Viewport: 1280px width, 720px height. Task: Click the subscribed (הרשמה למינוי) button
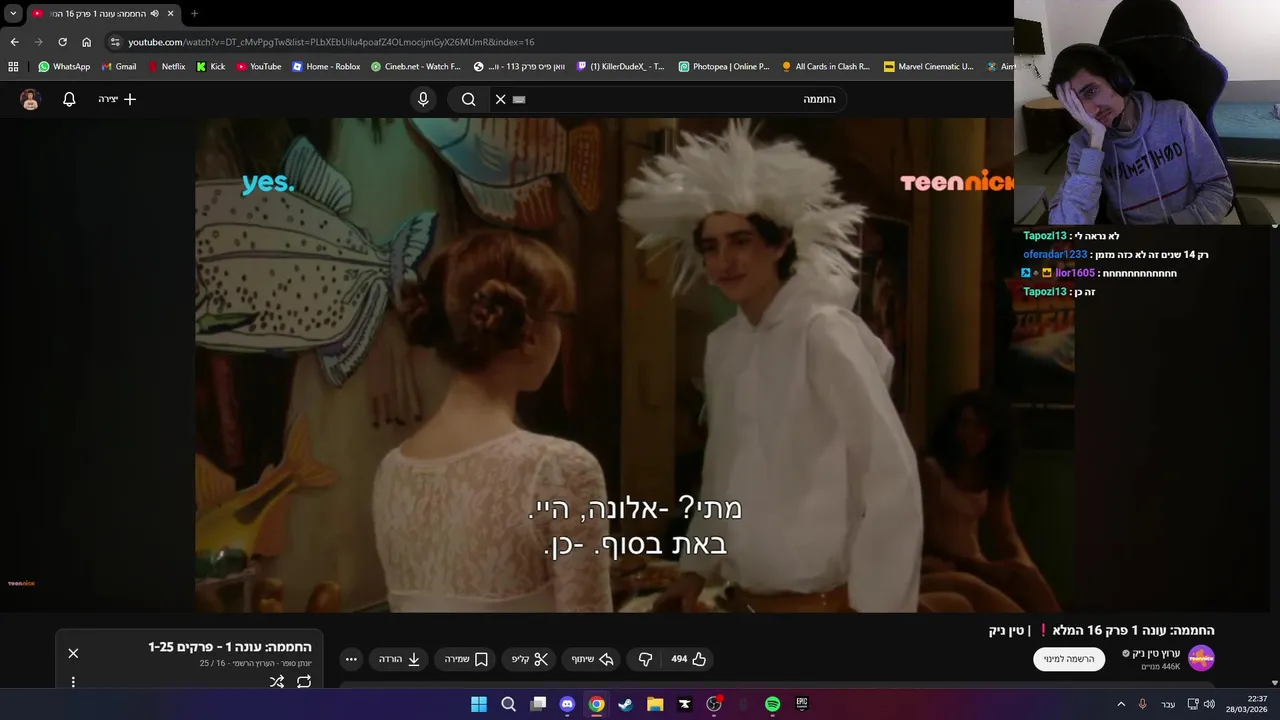click(x=1069, y=659)
